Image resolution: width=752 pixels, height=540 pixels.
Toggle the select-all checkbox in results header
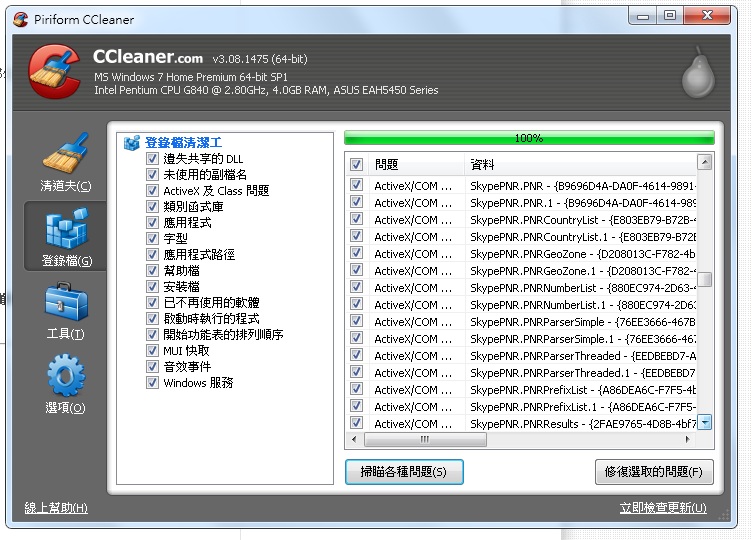356,164
